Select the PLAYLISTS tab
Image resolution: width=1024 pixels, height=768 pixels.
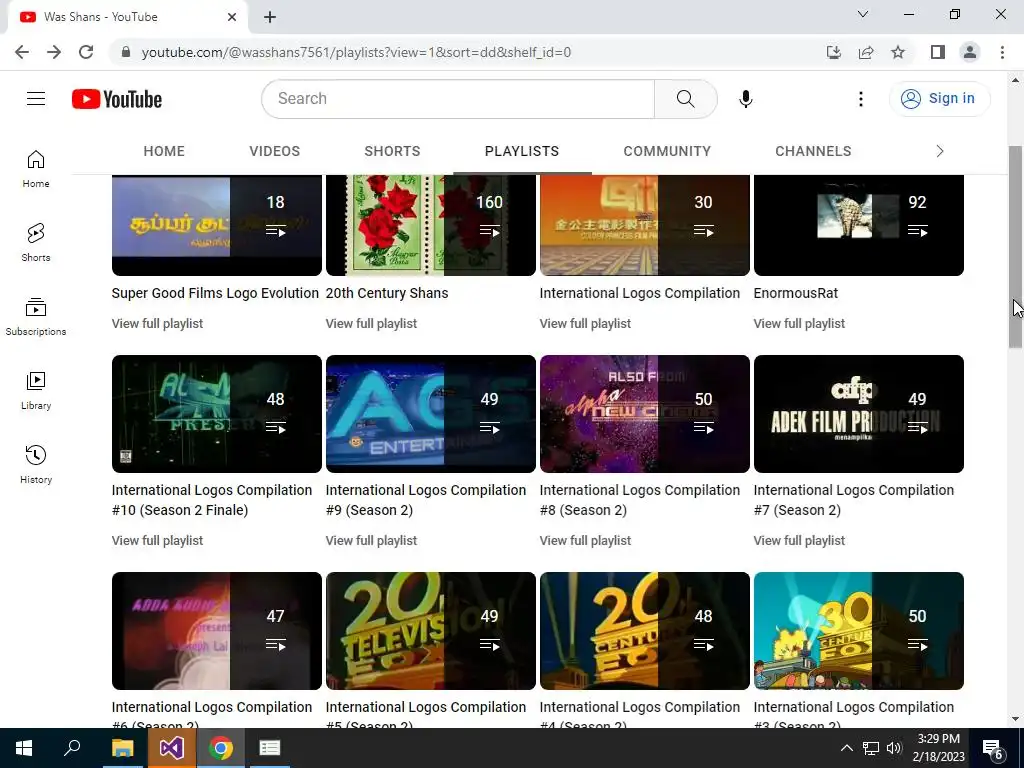522,152
